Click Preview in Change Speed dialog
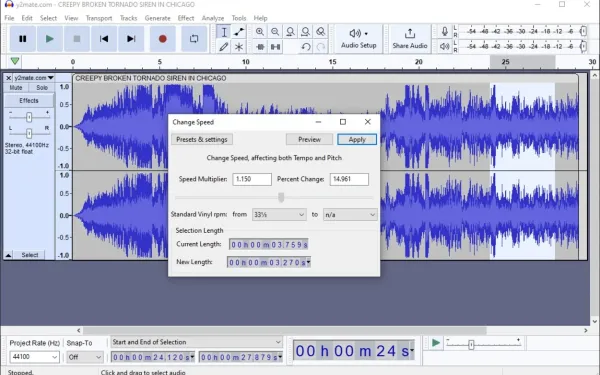This screenshot has width=600, height=375. point(309,139)
